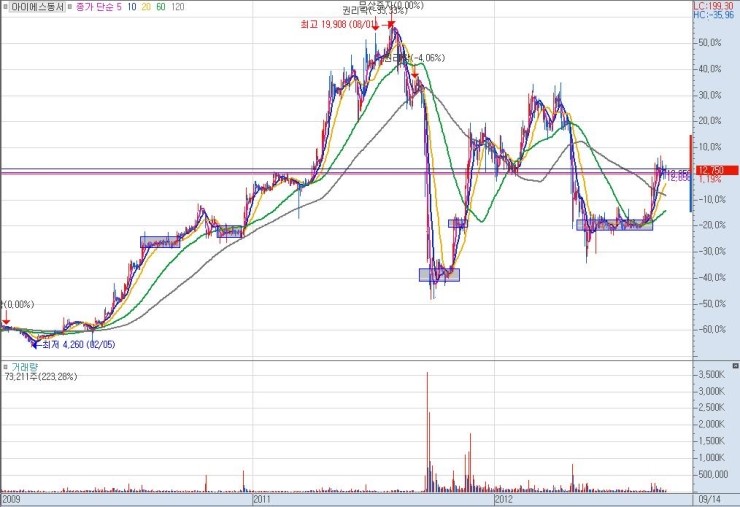The height and width of the screenshot is (507, 740).
Task: Select the 120-day moving average legend
Action: (177, 7)
